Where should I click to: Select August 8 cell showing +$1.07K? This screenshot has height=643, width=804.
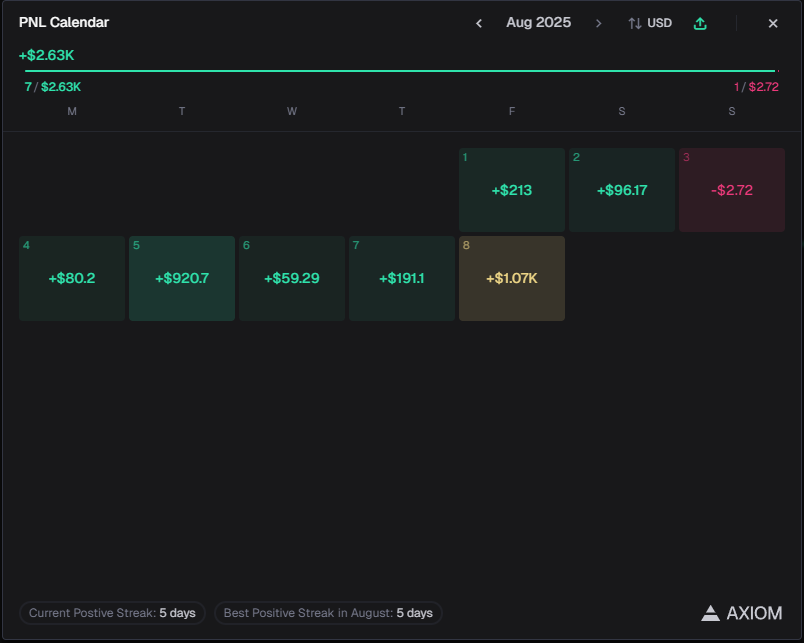coord(512,278)
